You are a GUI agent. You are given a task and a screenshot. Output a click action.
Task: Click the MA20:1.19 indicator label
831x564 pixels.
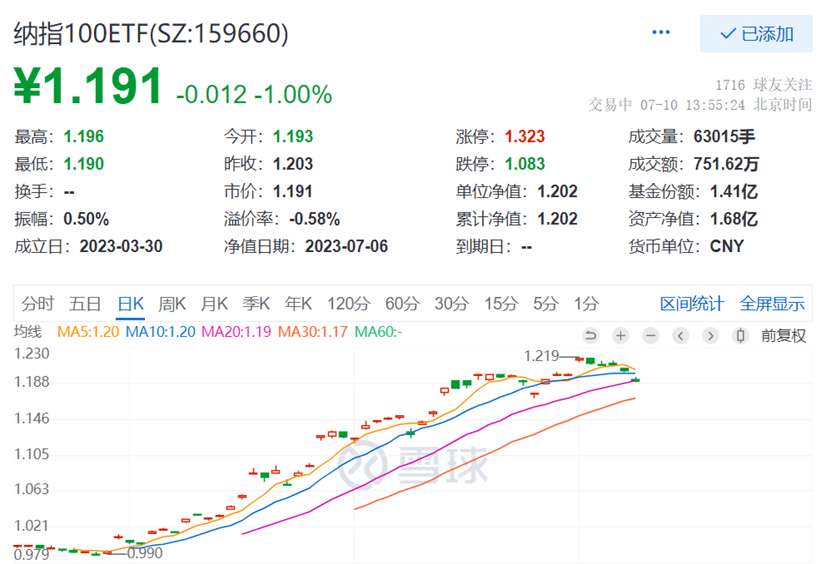236,332
